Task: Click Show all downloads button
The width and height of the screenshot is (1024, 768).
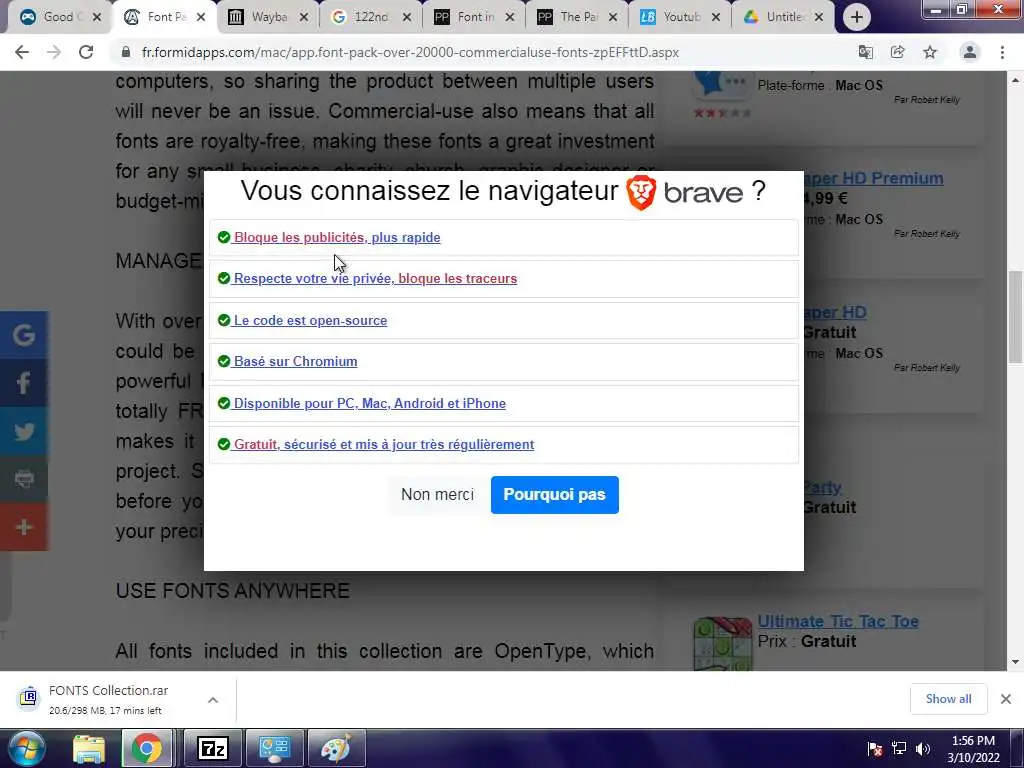Action: [948, 699]
